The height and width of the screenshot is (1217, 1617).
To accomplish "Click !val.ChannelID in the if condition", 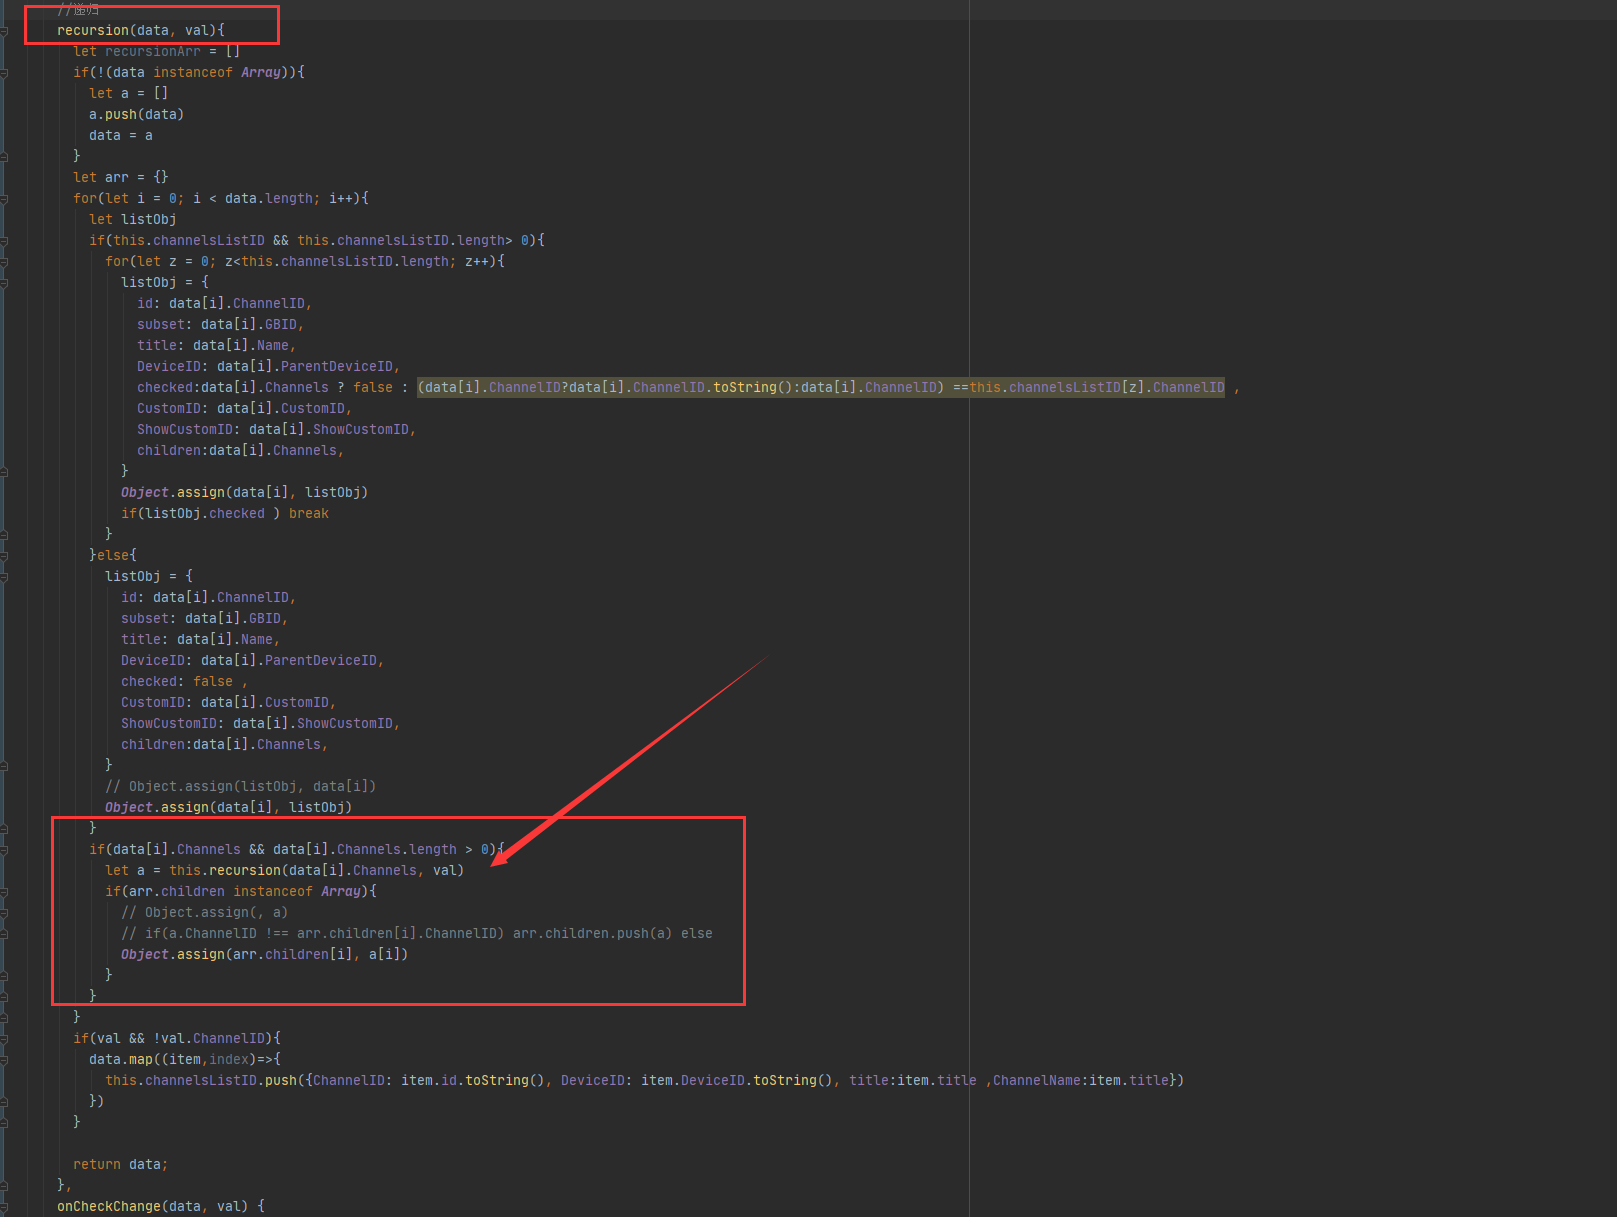I will pos(209,1039).
